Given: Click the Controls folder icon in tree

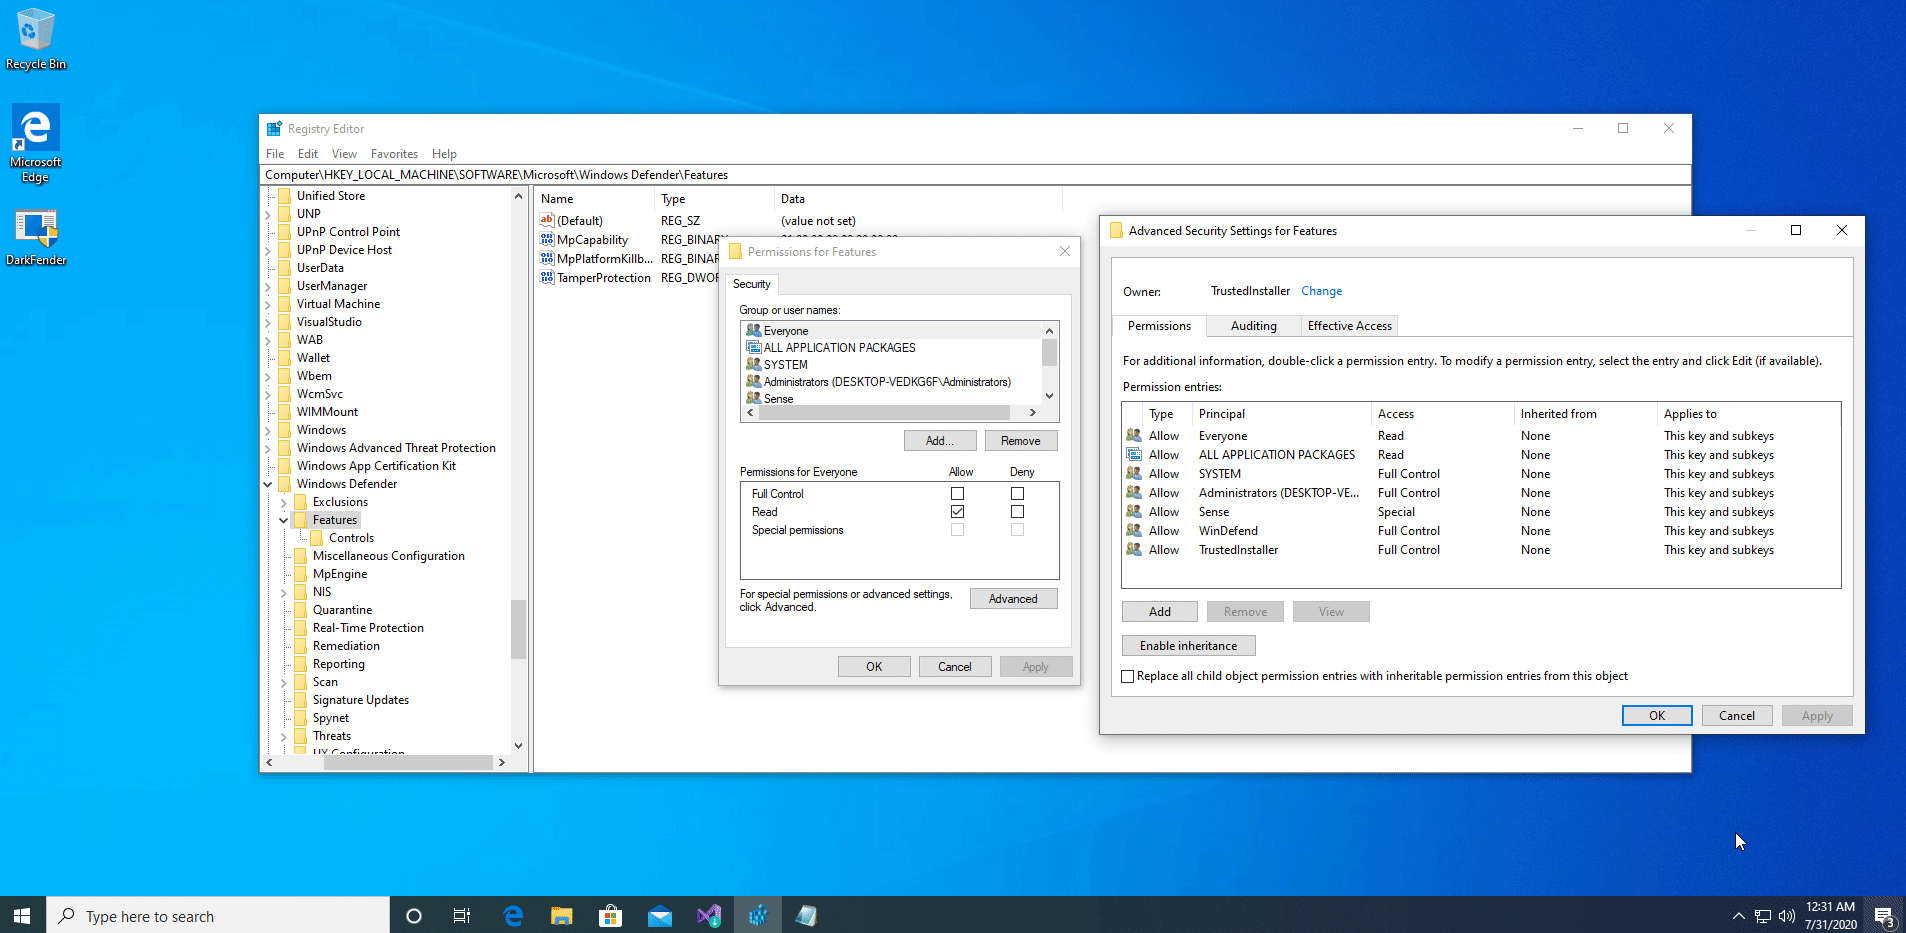Looking at the screenshot, I should coord(317,538).
